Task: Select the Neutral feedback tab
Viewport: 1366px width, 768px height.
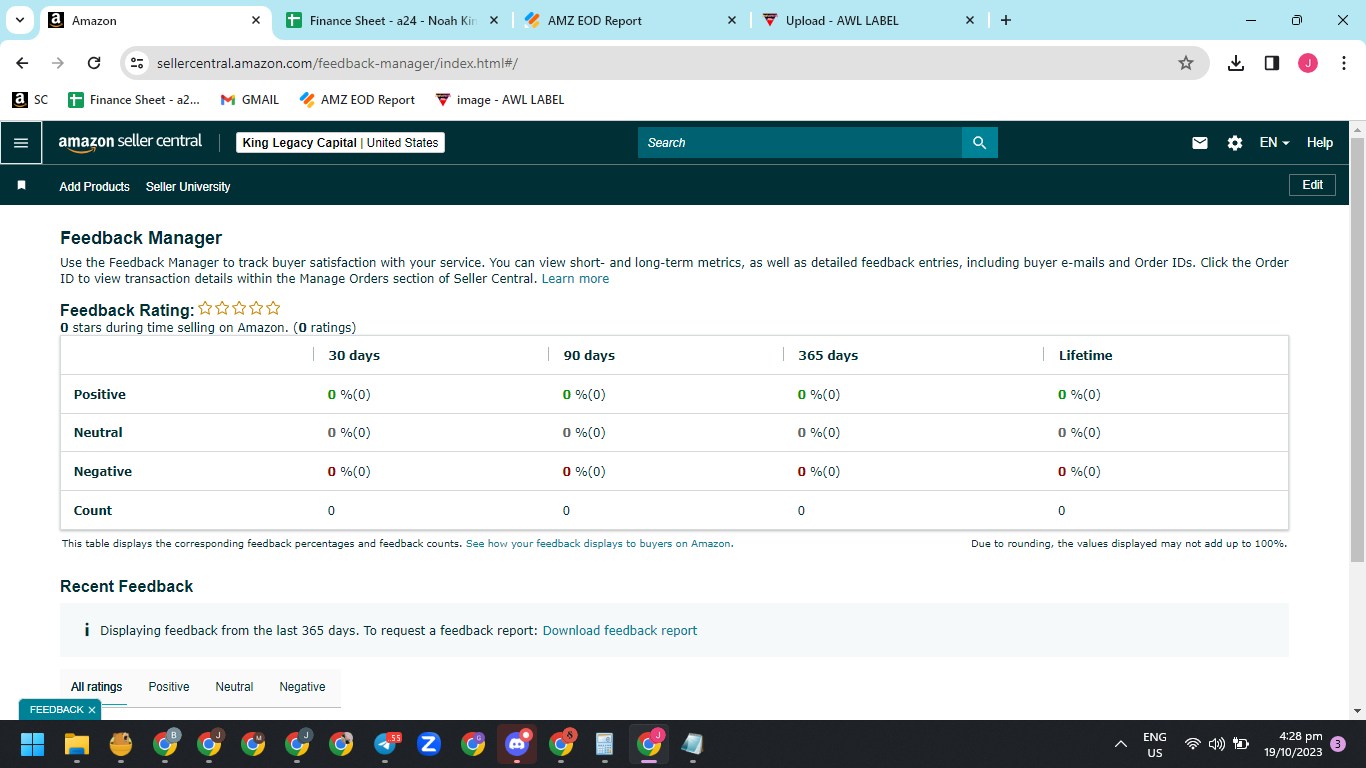Action: [x=234, y=687]
